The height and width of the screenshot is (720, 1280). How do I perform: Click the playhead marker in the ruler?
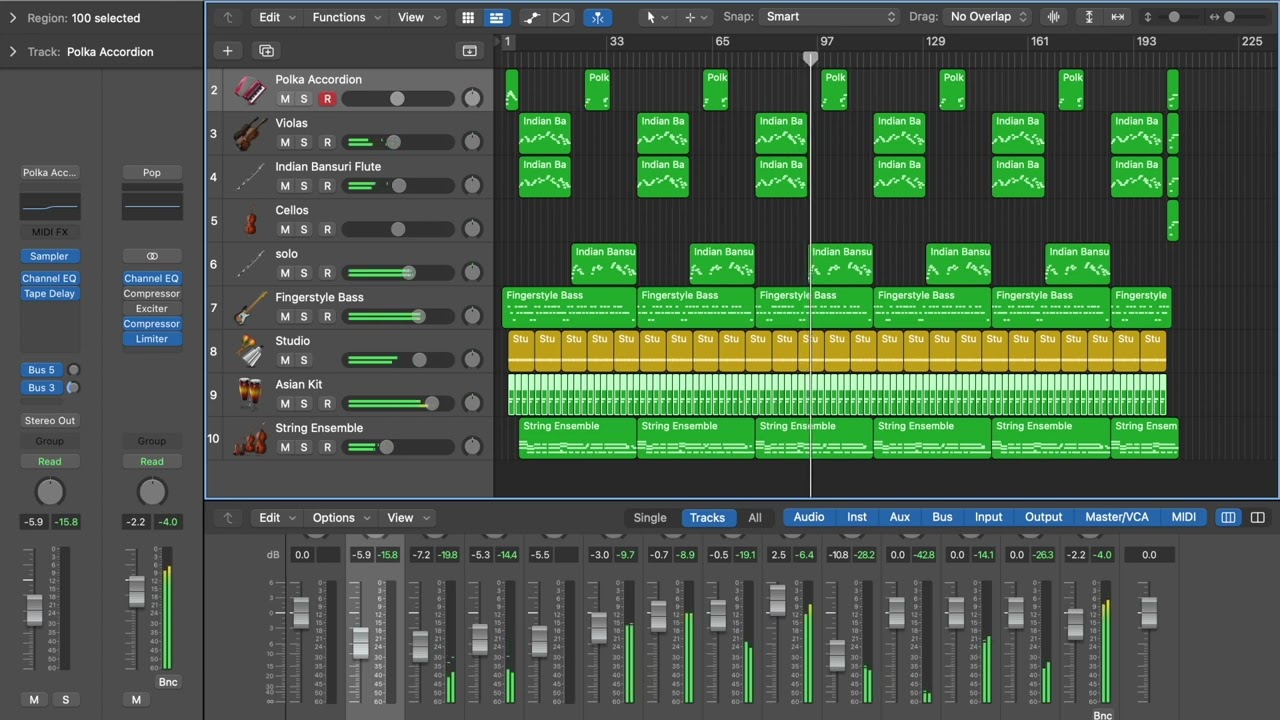click(x=811, y=59)
